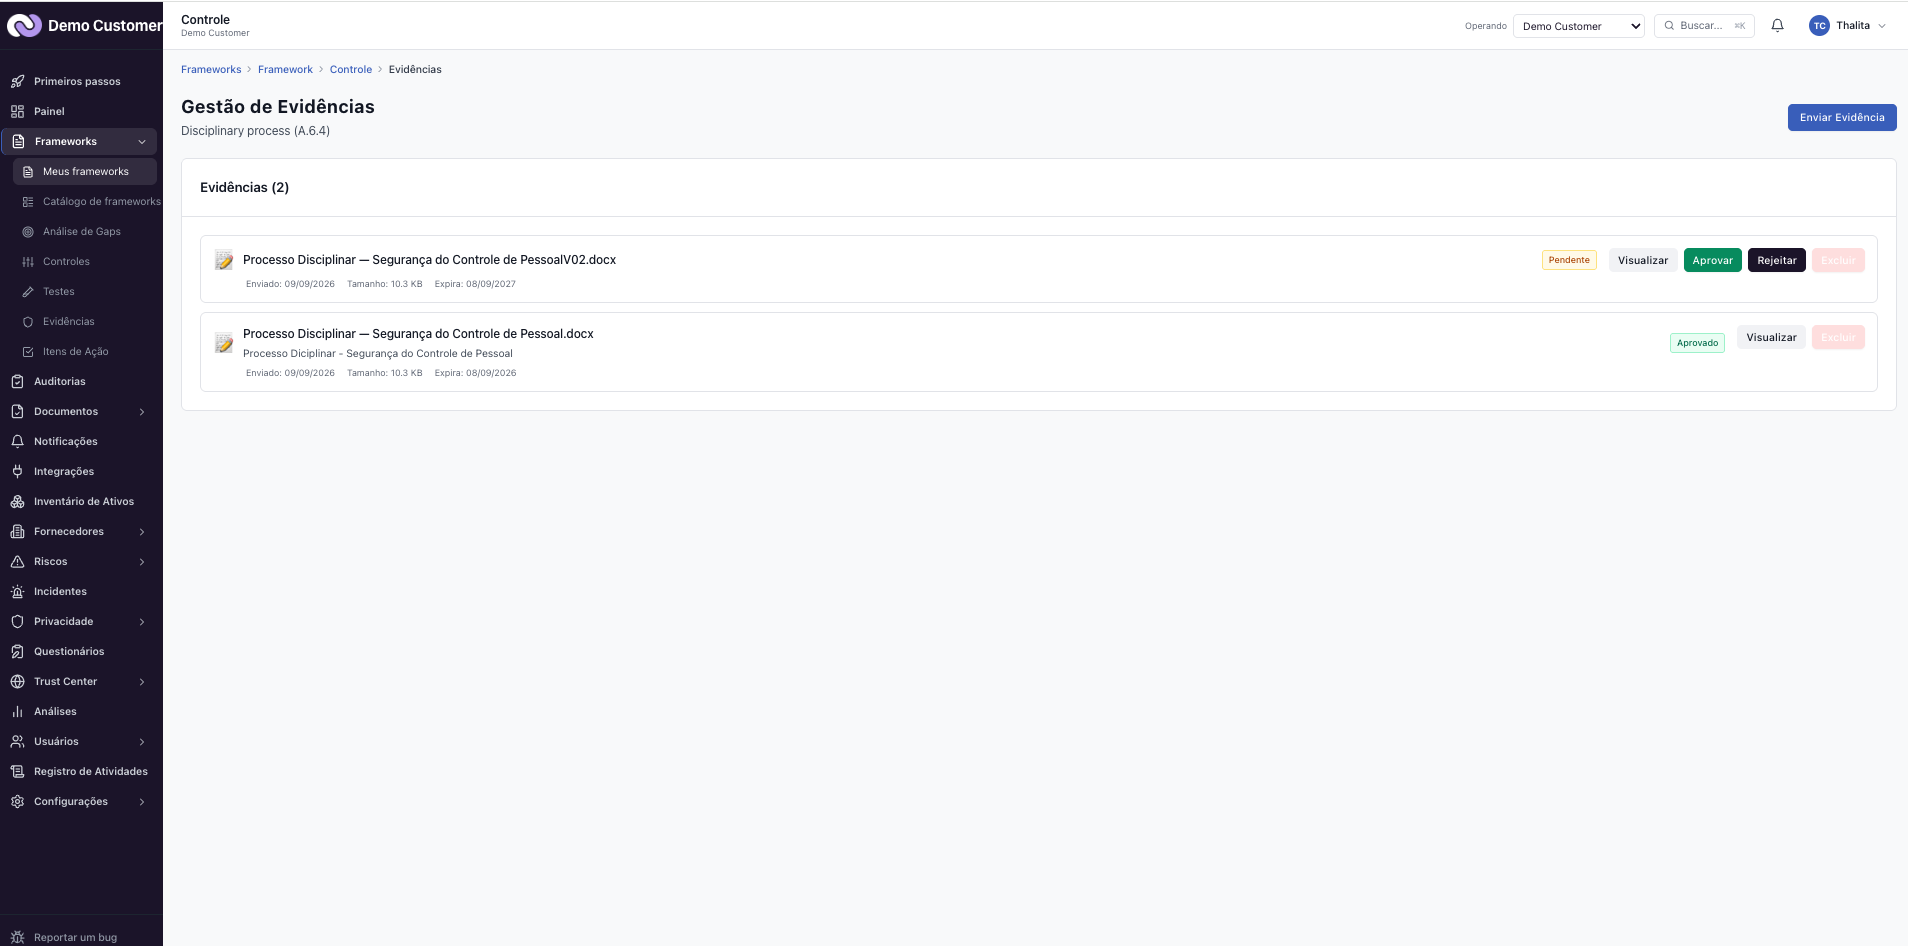
Task: Click the bug icon for Reportar um bug
Action: click(x=17, y=937)
